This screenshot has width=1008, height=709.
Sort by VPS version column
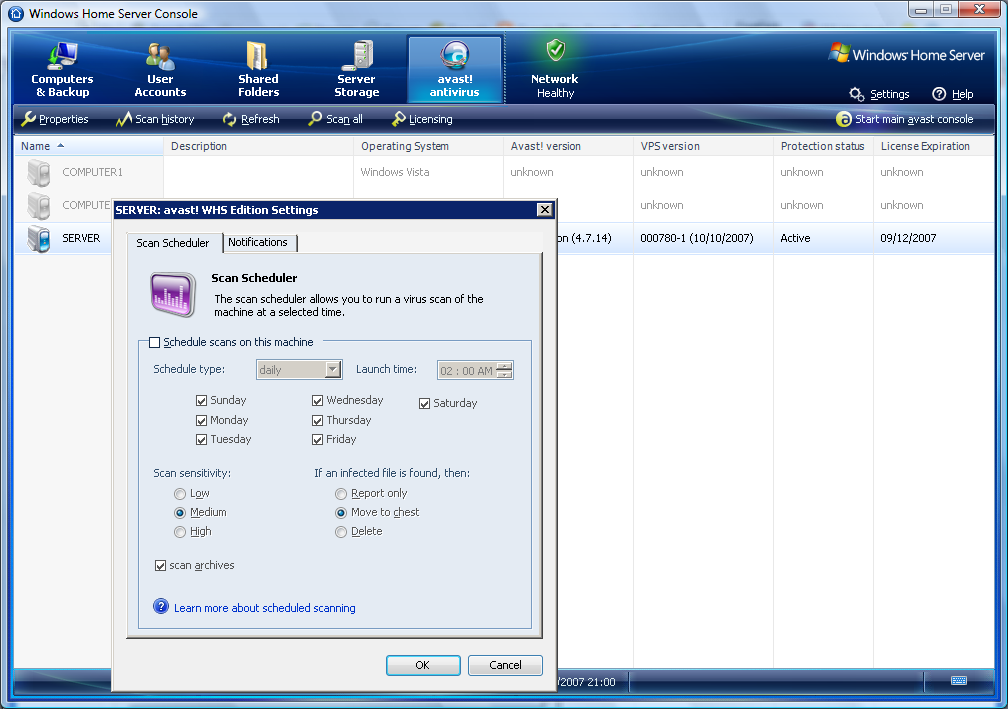[x=703, y=146]
